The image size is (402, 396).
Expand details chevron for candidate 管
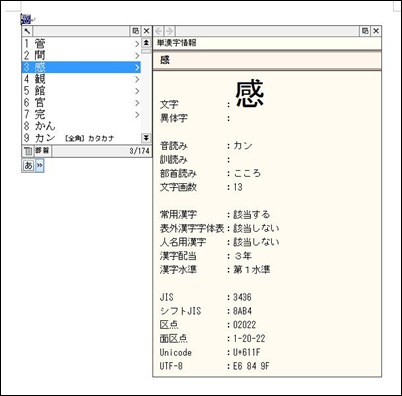coord(137,44)
